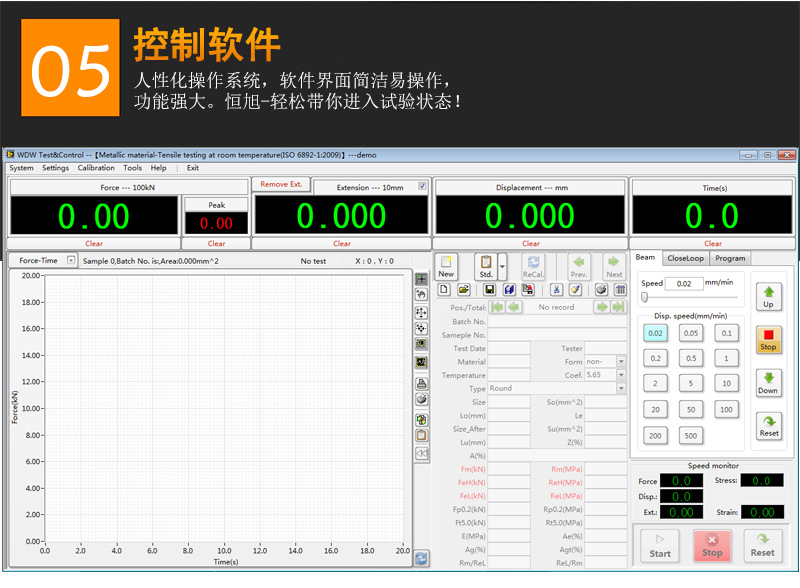The width and height of the screenshot is (800, 588).
Task: Open the Std. dropdown arrow
Action: pos(502,266)
